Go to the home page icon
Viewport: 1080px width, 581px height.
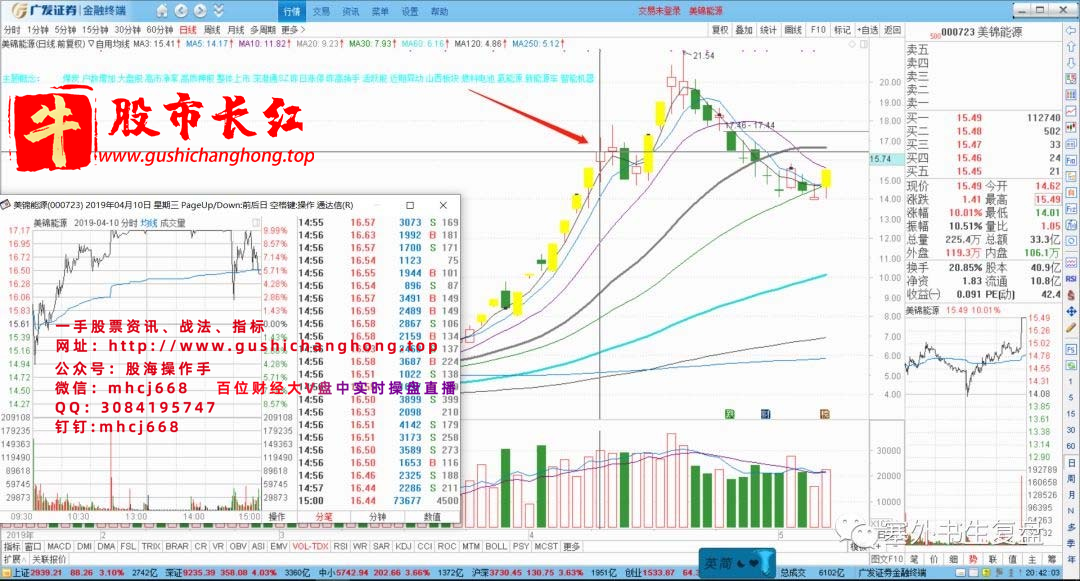tap(162, 10)
